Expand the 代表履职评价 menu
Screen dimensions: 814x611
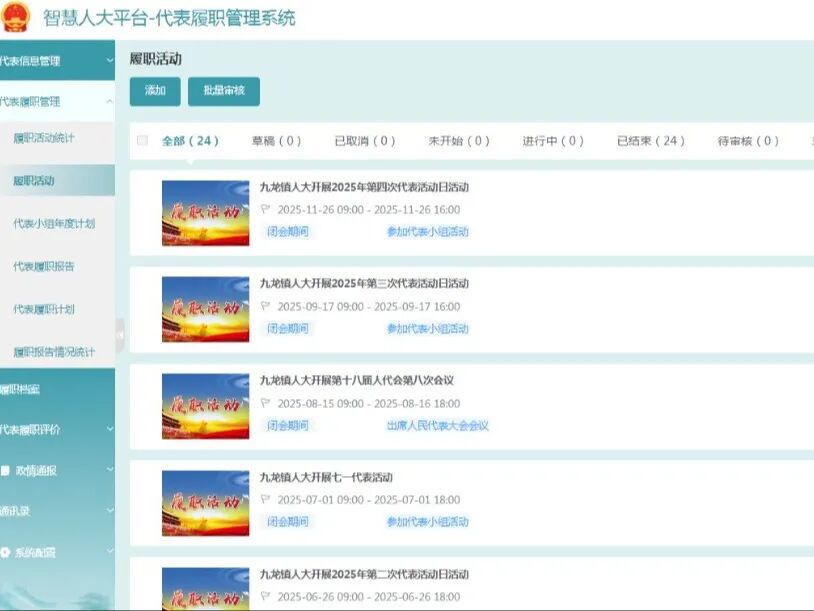109,429
